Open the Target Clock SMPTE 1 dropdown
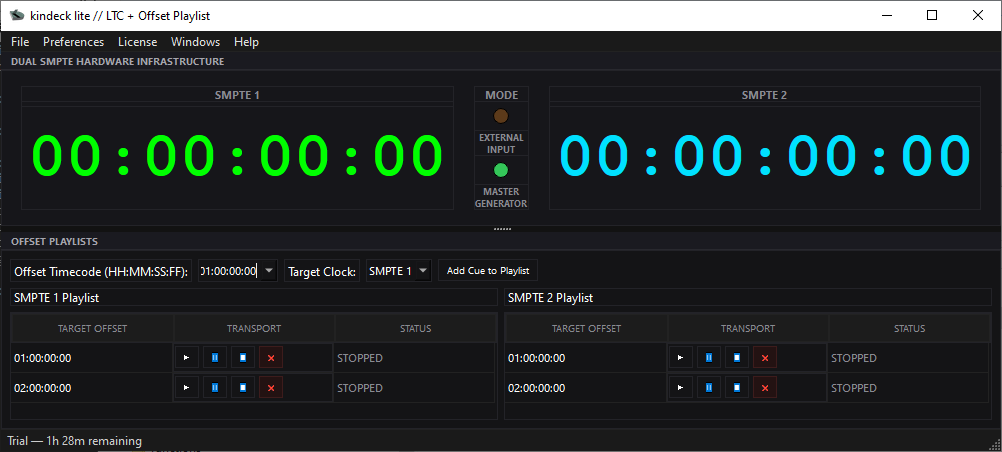1002x452 pixels. (x=399, y=270)
